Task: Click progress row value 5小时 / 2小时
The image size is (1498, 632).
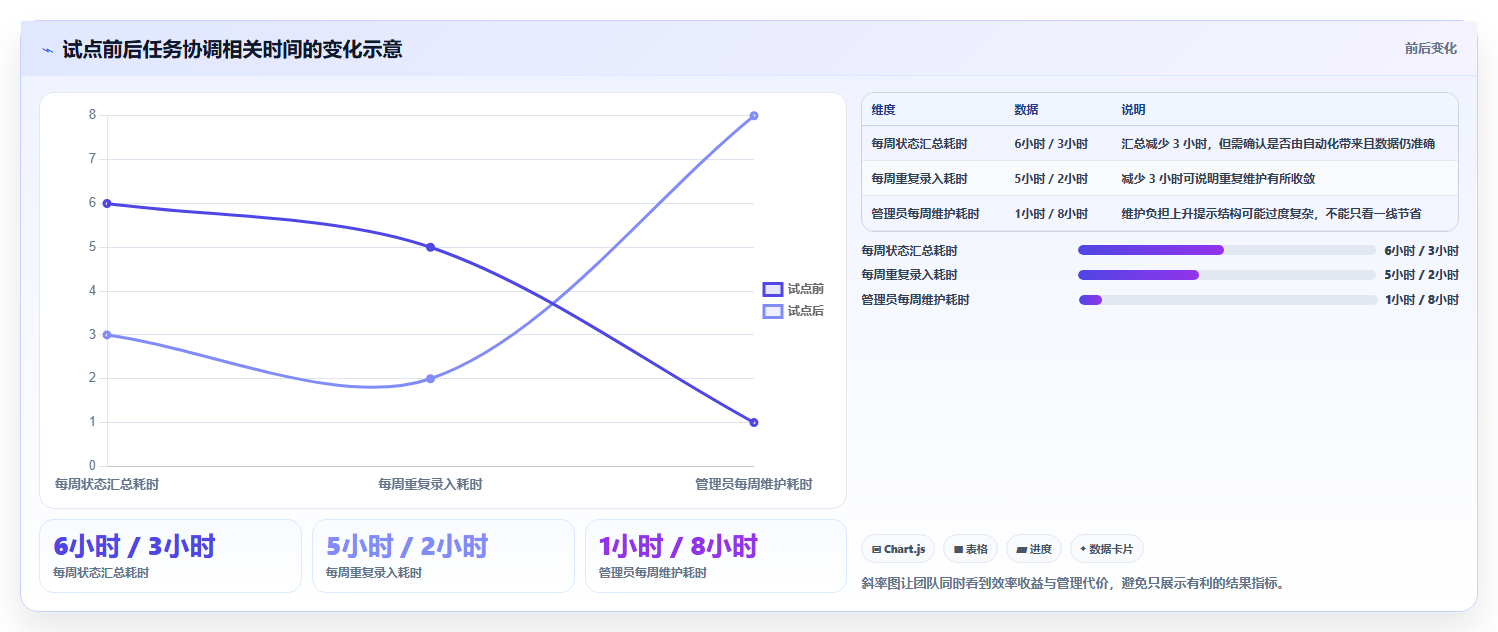Action: [x=1421, y=275]
